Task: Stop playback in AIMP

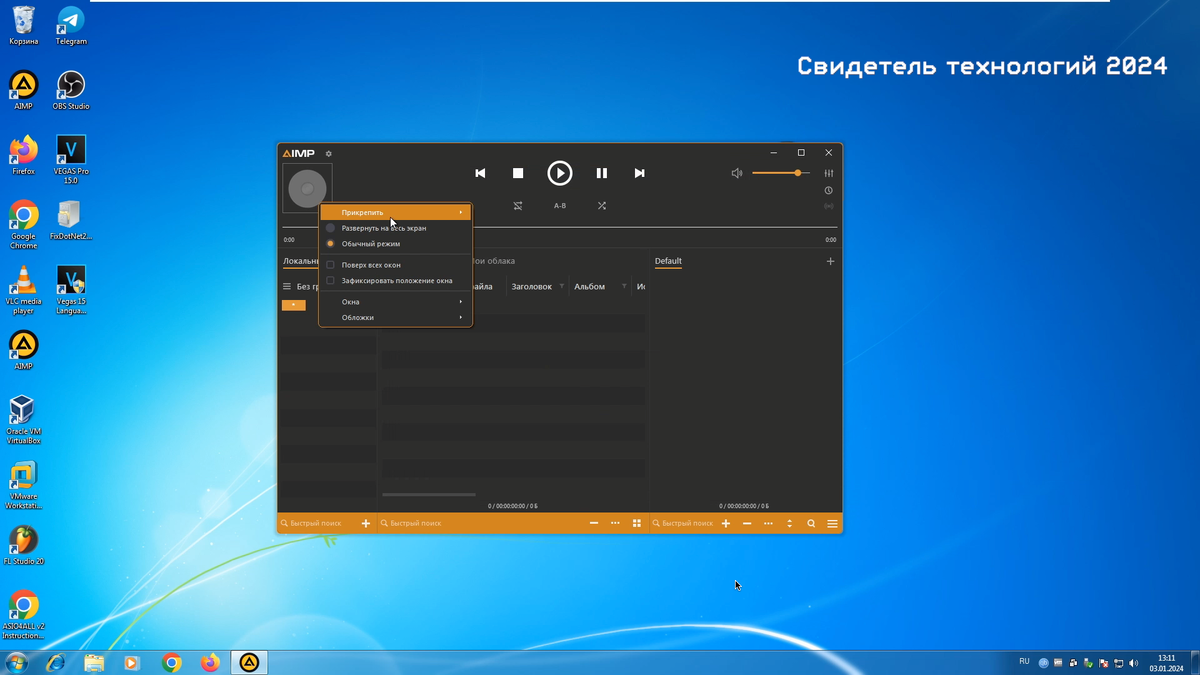Action: coord(518,173)
